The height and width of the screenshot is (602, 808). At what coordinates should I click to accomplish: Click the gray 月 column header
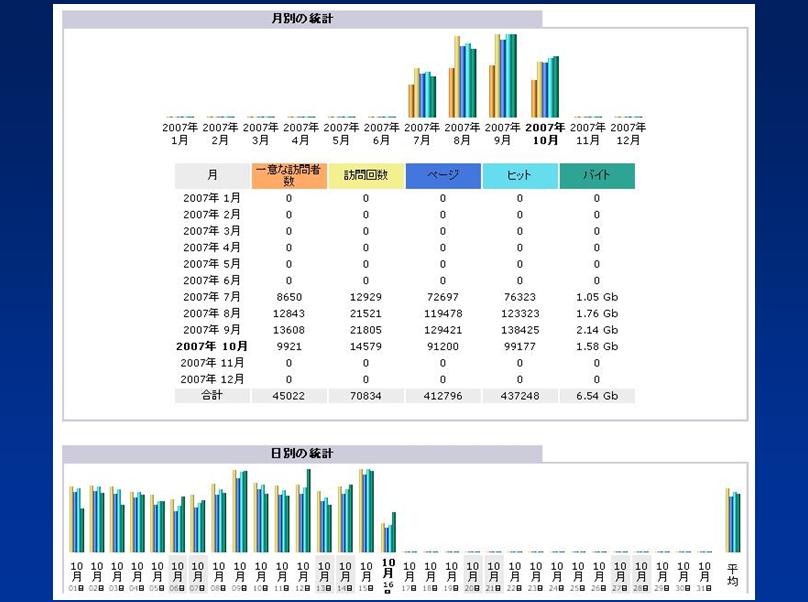(x=212, y=176)
